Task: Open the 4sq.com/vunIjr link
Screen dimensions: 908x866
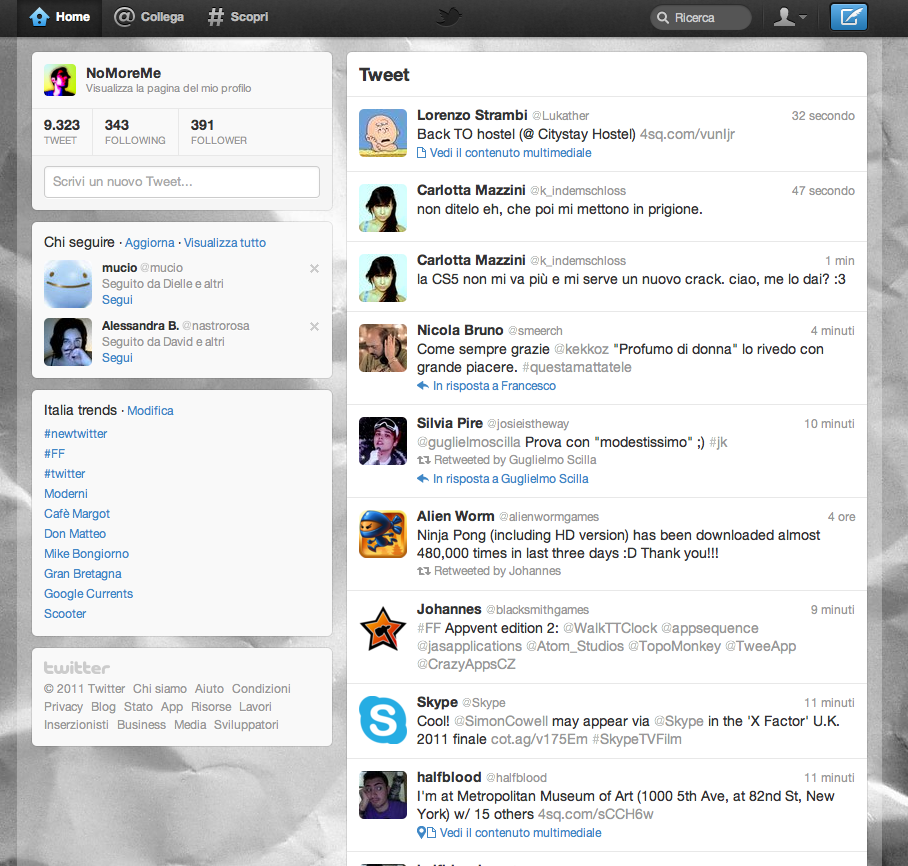Action: (687, 134)
